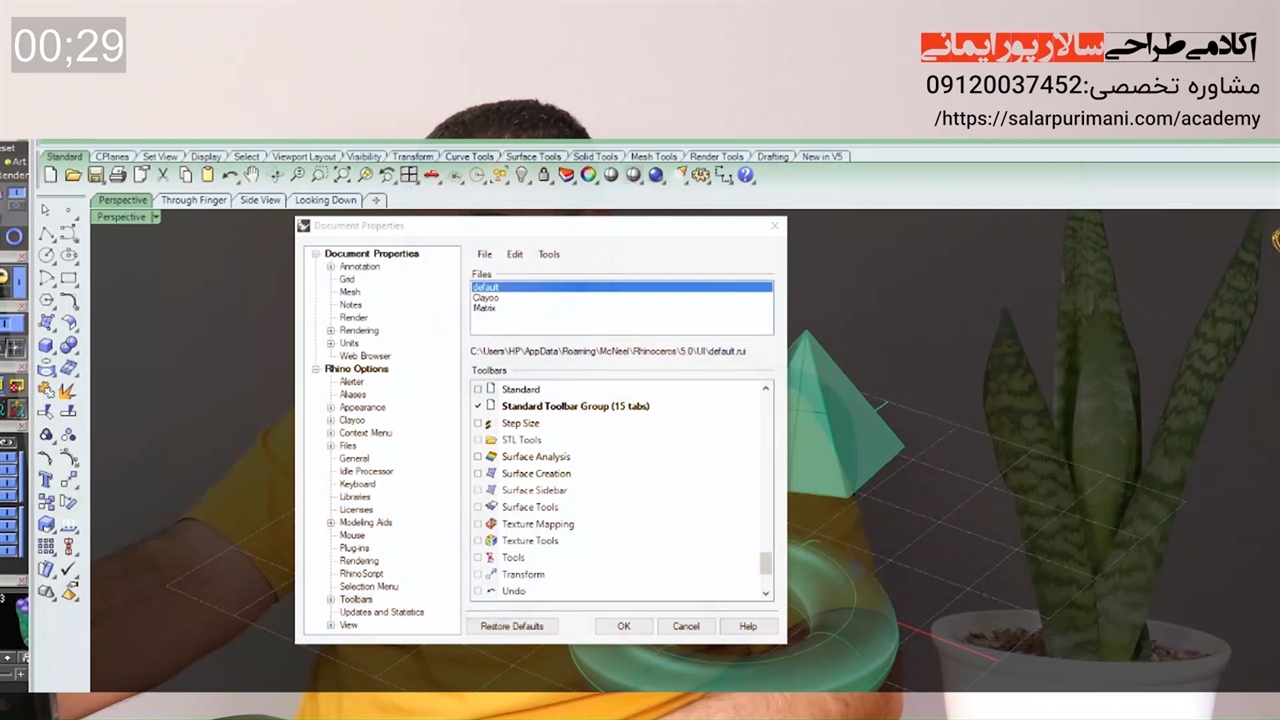This screenshot has height=720, width=1280.
Task: Check the Texture Mapping toolbar checkbox
Action: [478, 524]
